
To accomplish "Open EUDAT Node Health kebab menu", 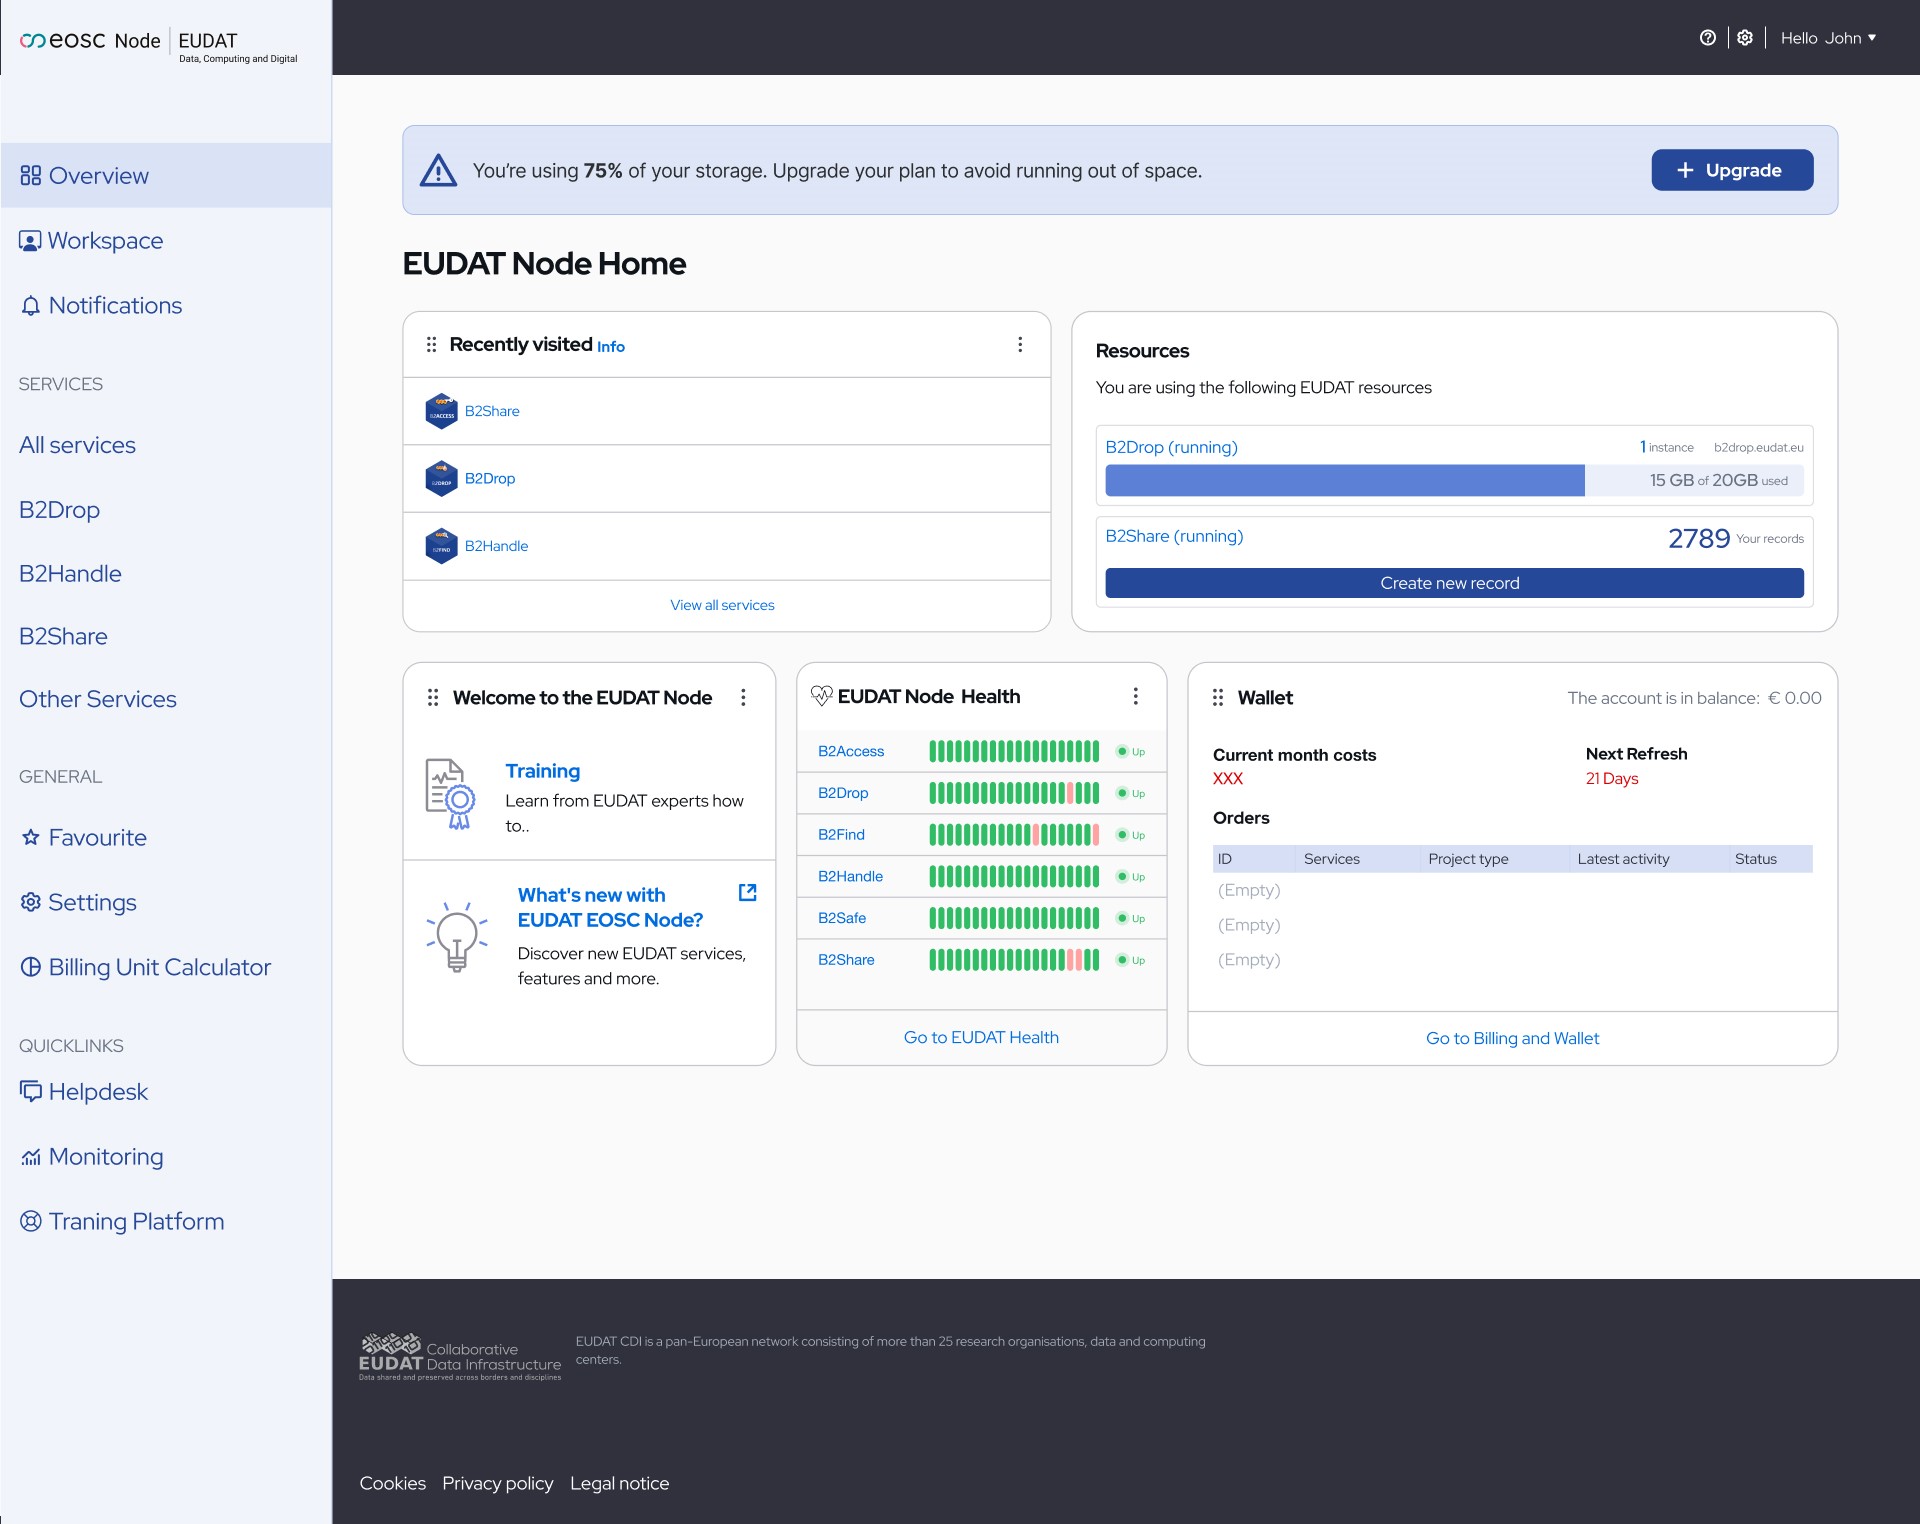I will coord(1135,696).
